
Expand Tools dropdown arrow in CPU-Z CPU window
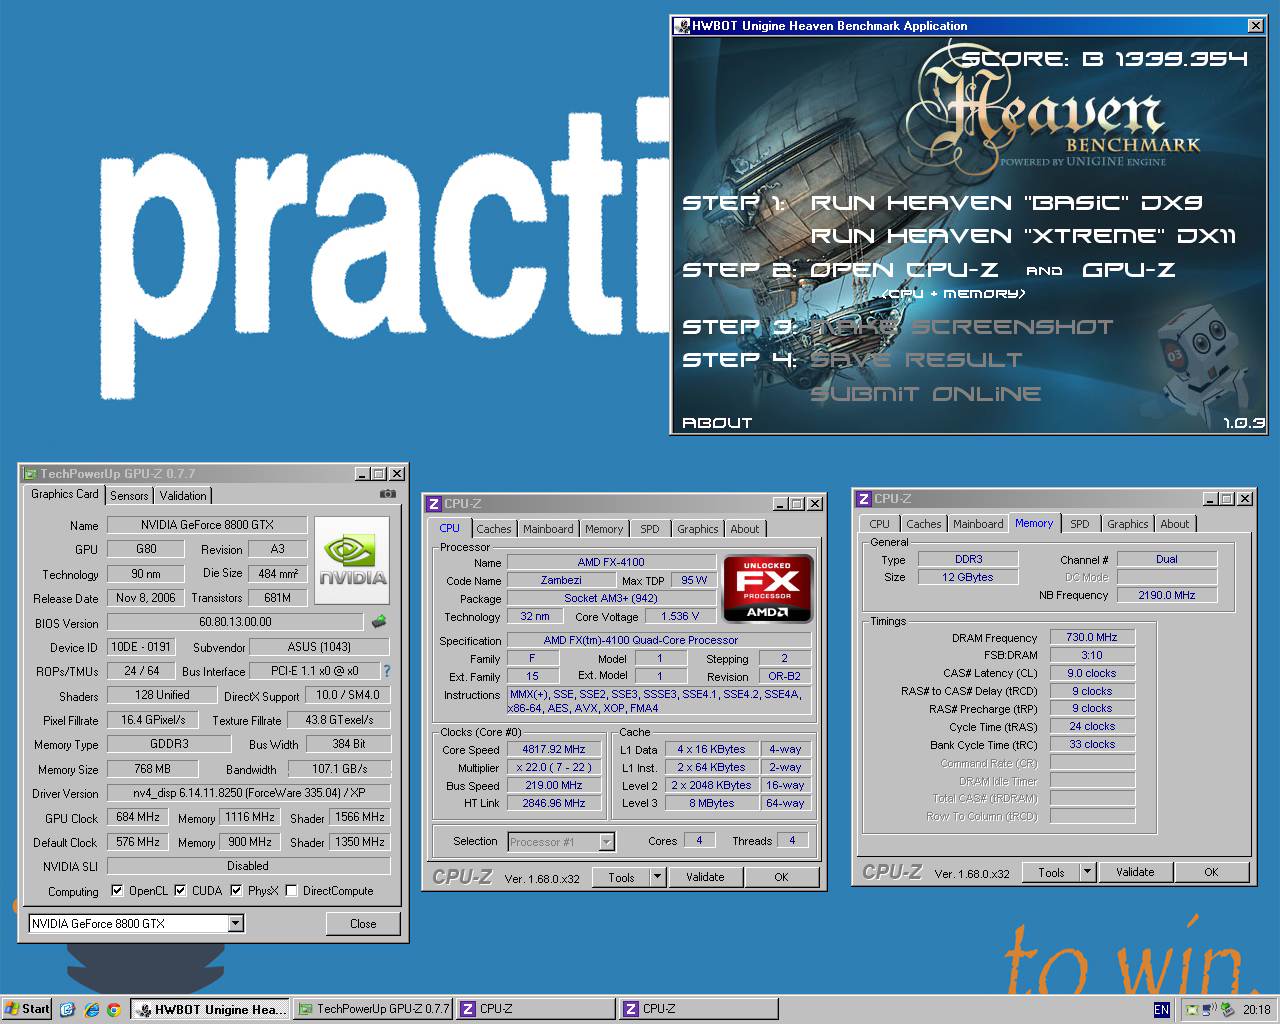point(657,877)
